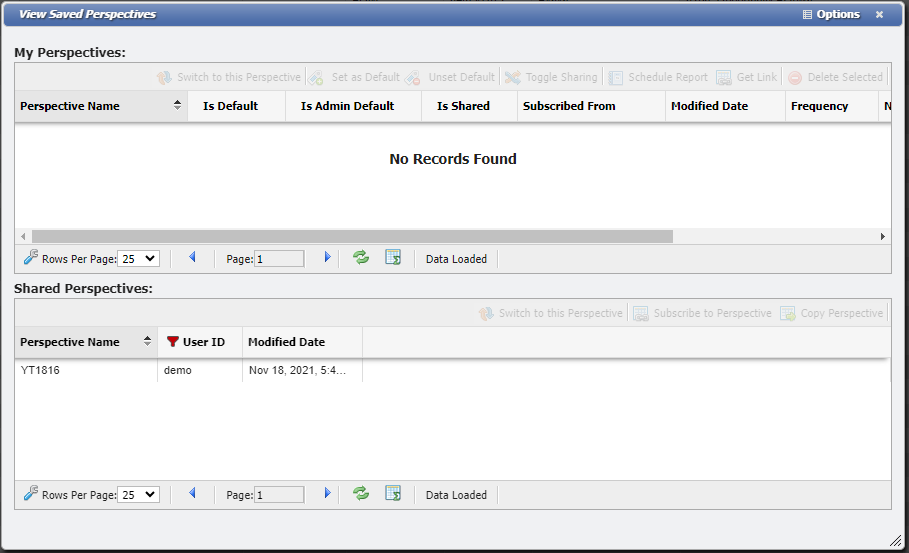The image size is (909, 553).
Task: Click refresh icon in Shared Perspectives pager
Action: [361, 494]
